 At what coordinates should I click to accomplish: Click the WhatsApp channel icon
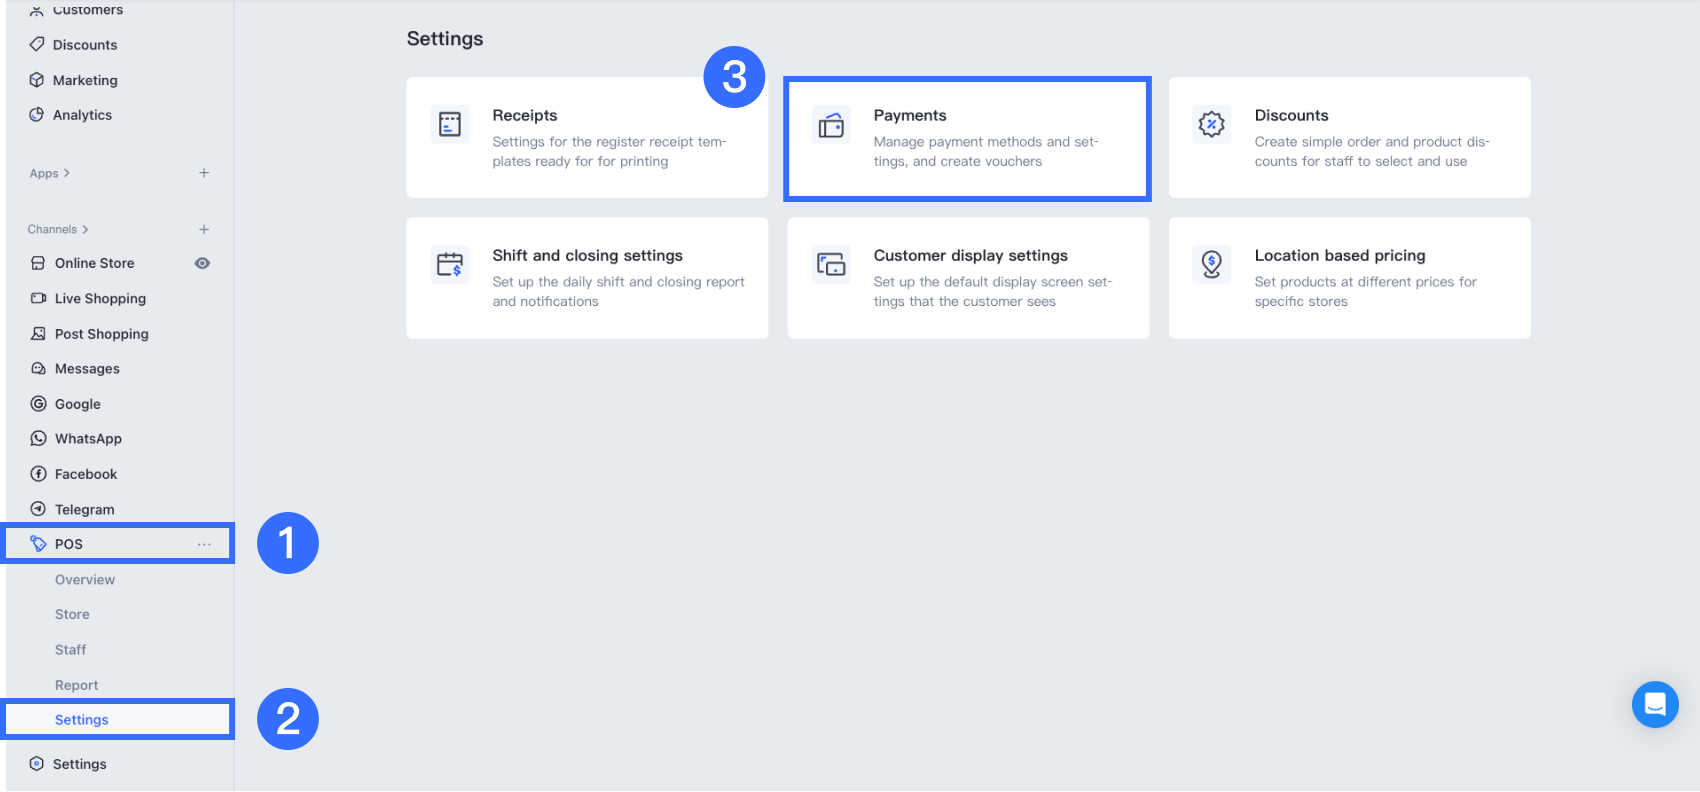(39, 438)
